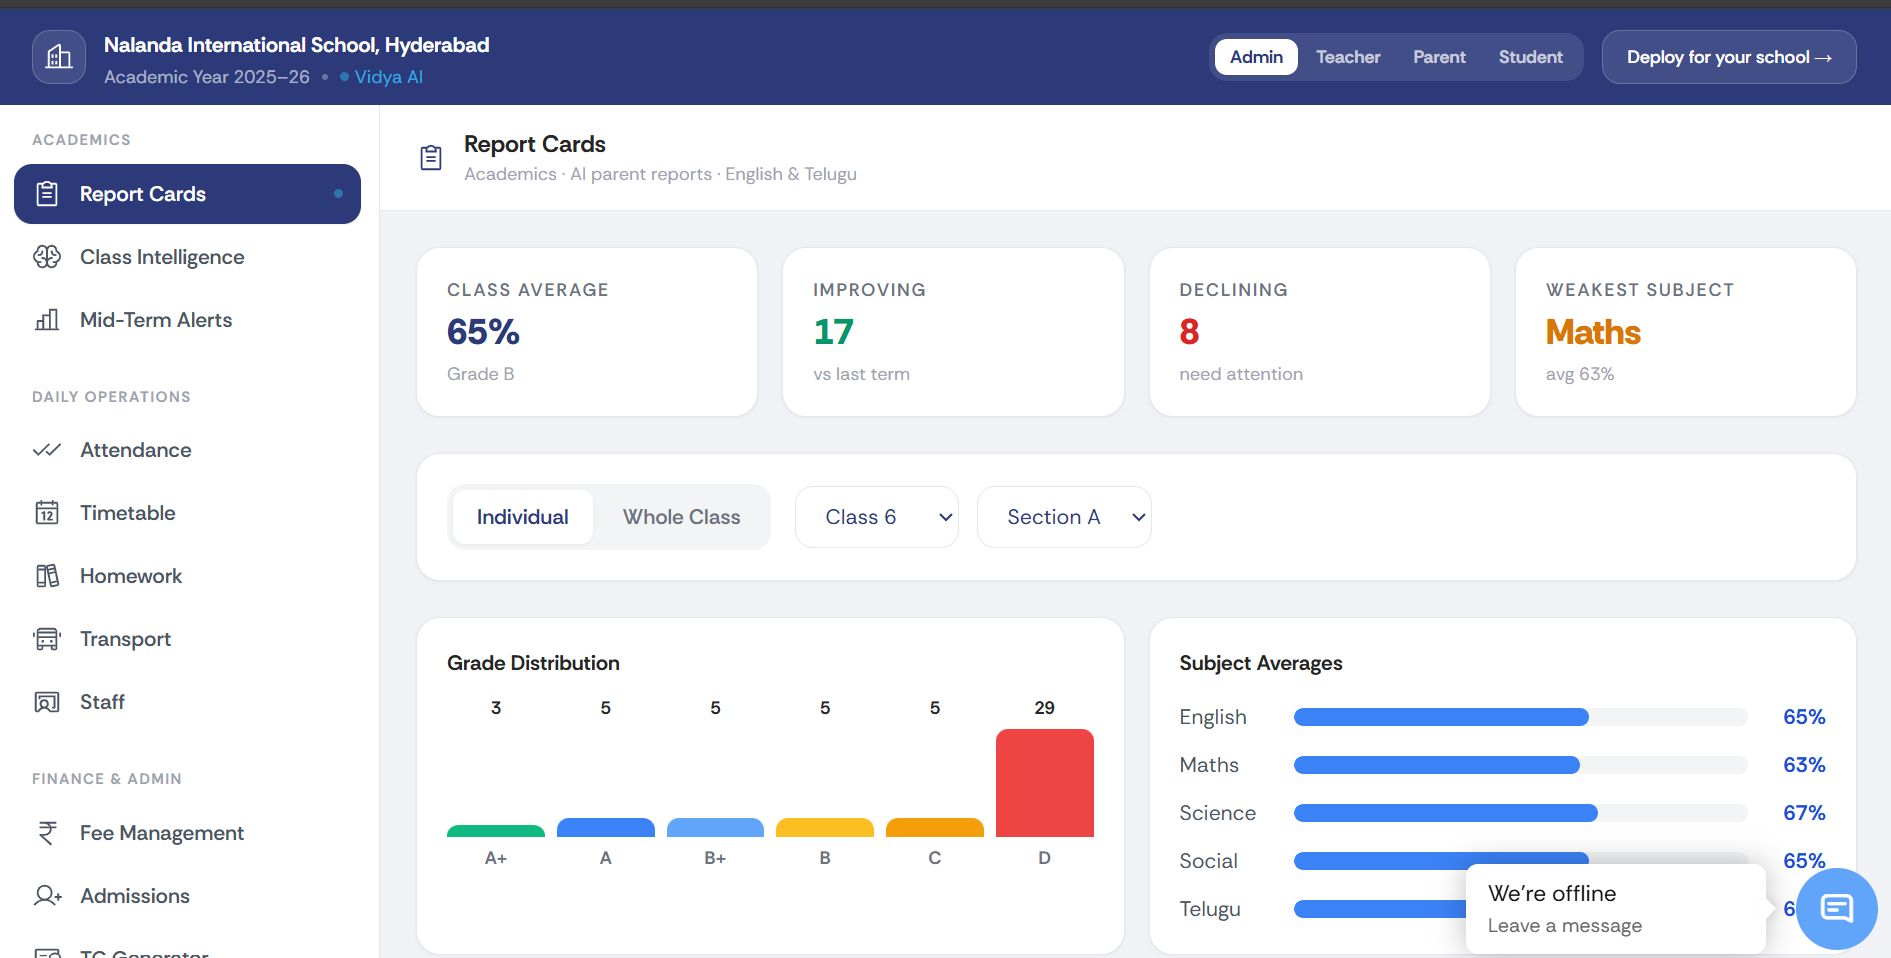Click the Timetable calendar icon
Viewport: 1891px width, 958px height.
pos(47,513)
